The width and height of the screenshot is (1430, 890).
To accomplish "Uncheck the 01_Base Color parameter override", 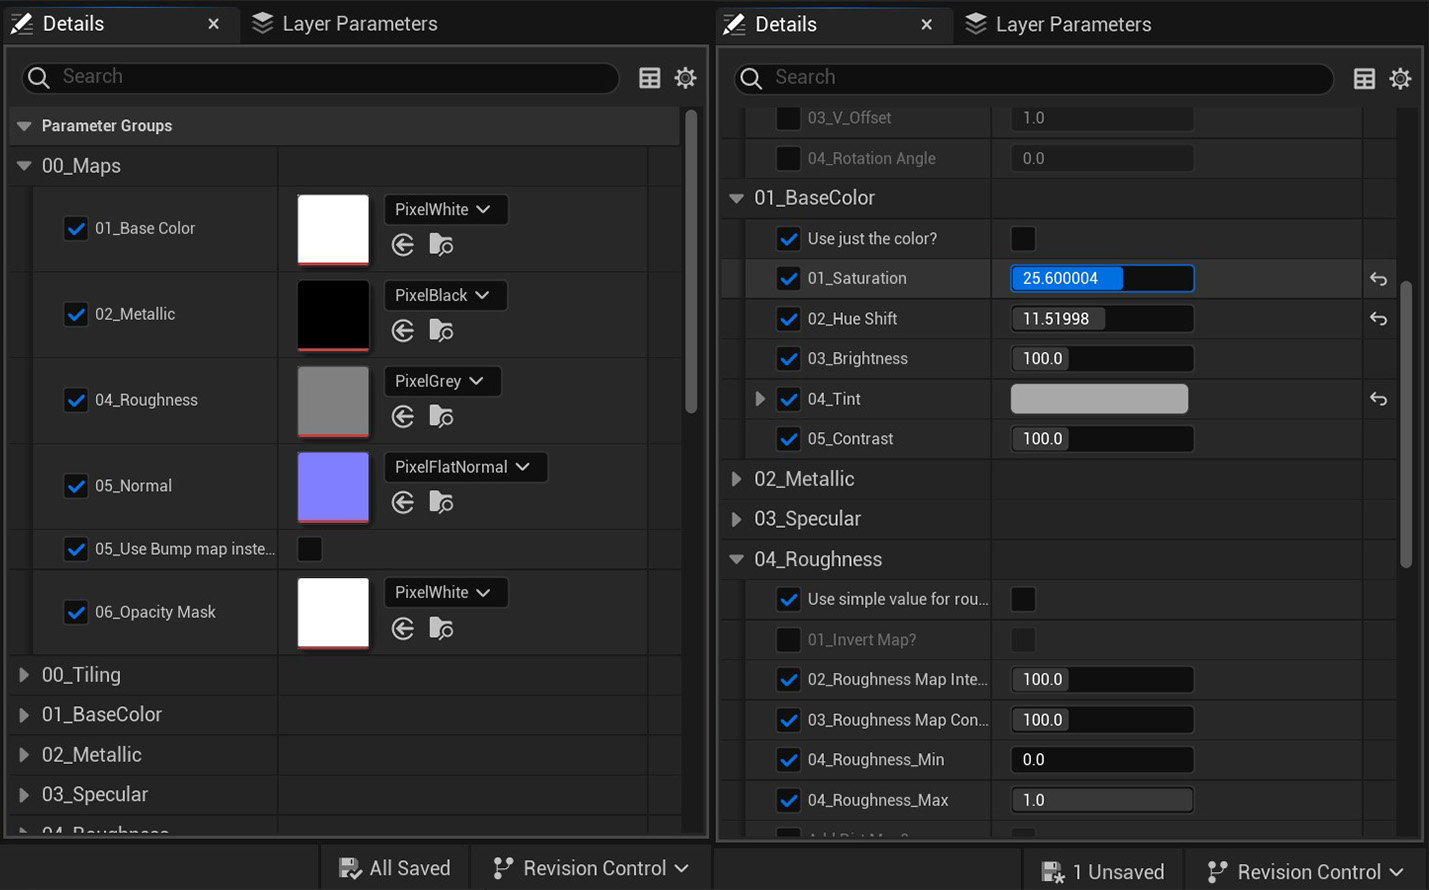I will pyautogui.click(x=76, y=228).
